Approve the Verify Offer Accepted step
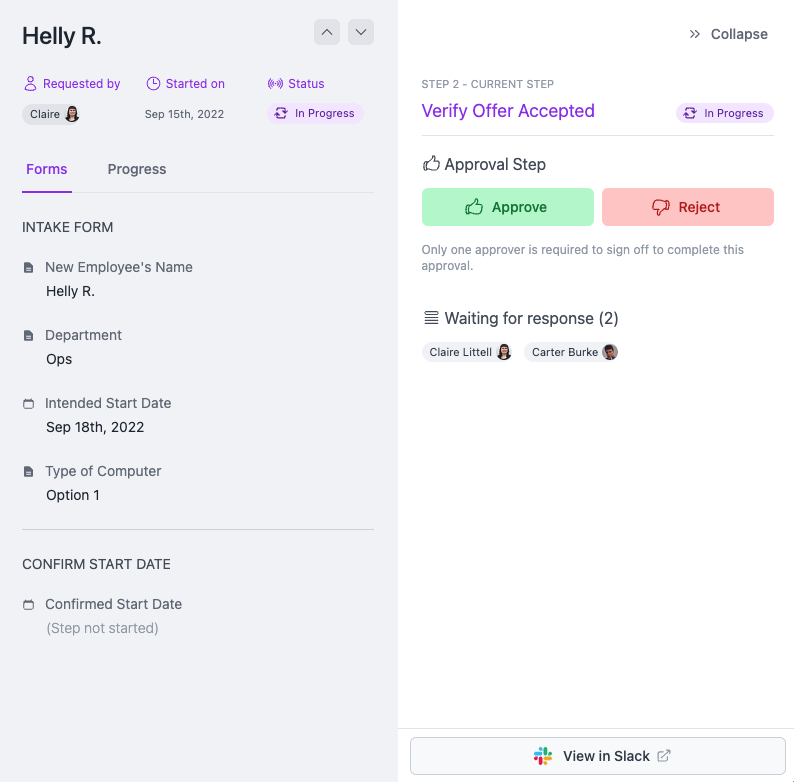Viewport: 794px width, 782px height. pyautogui.click(x=507, y=207)
